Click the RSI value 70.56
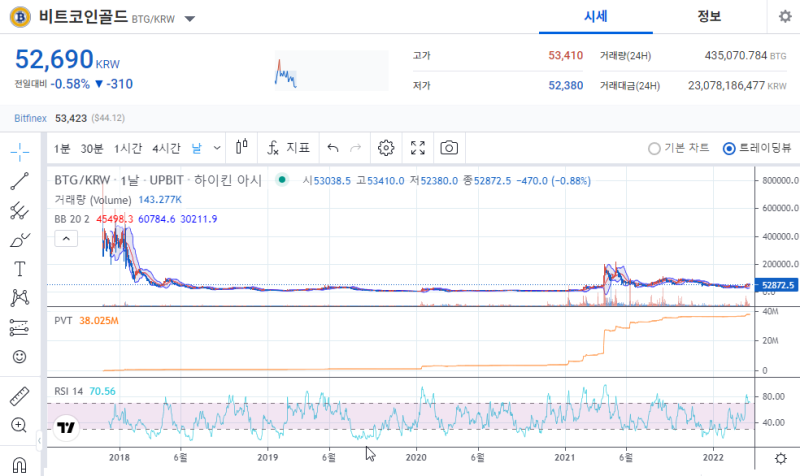 [x=102, y=391]
